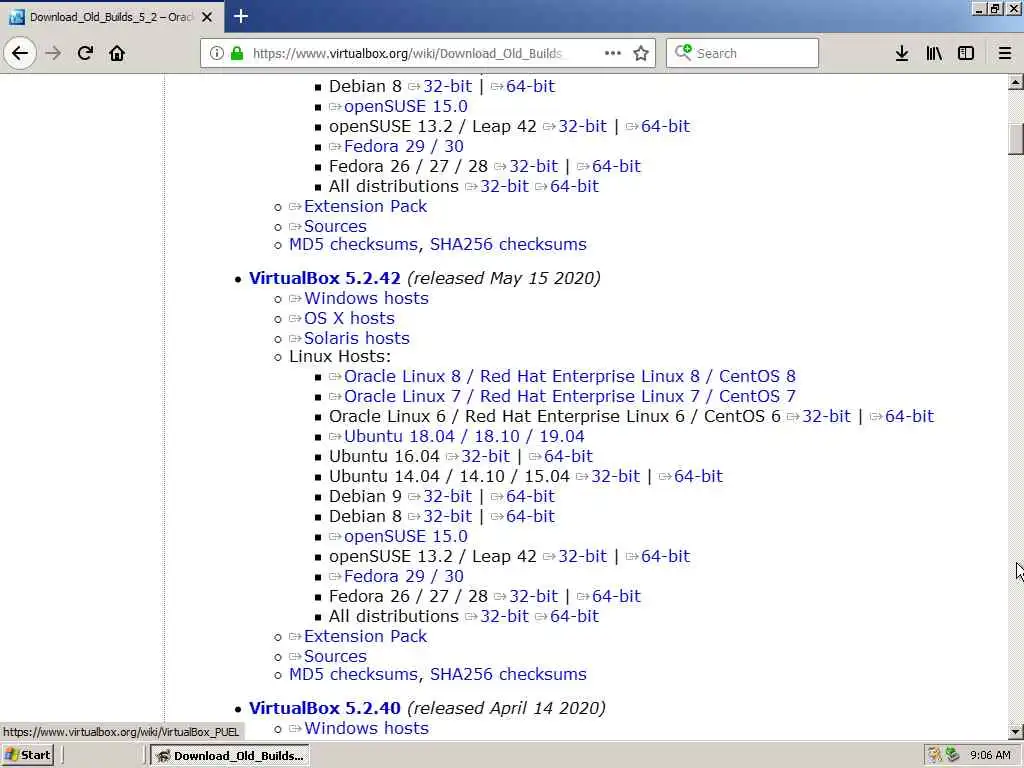Image resolution: width=1024 pixels, height=768 pixels.
Task: Click the vertical scrollbar thumb
Action: (1016, 138)
